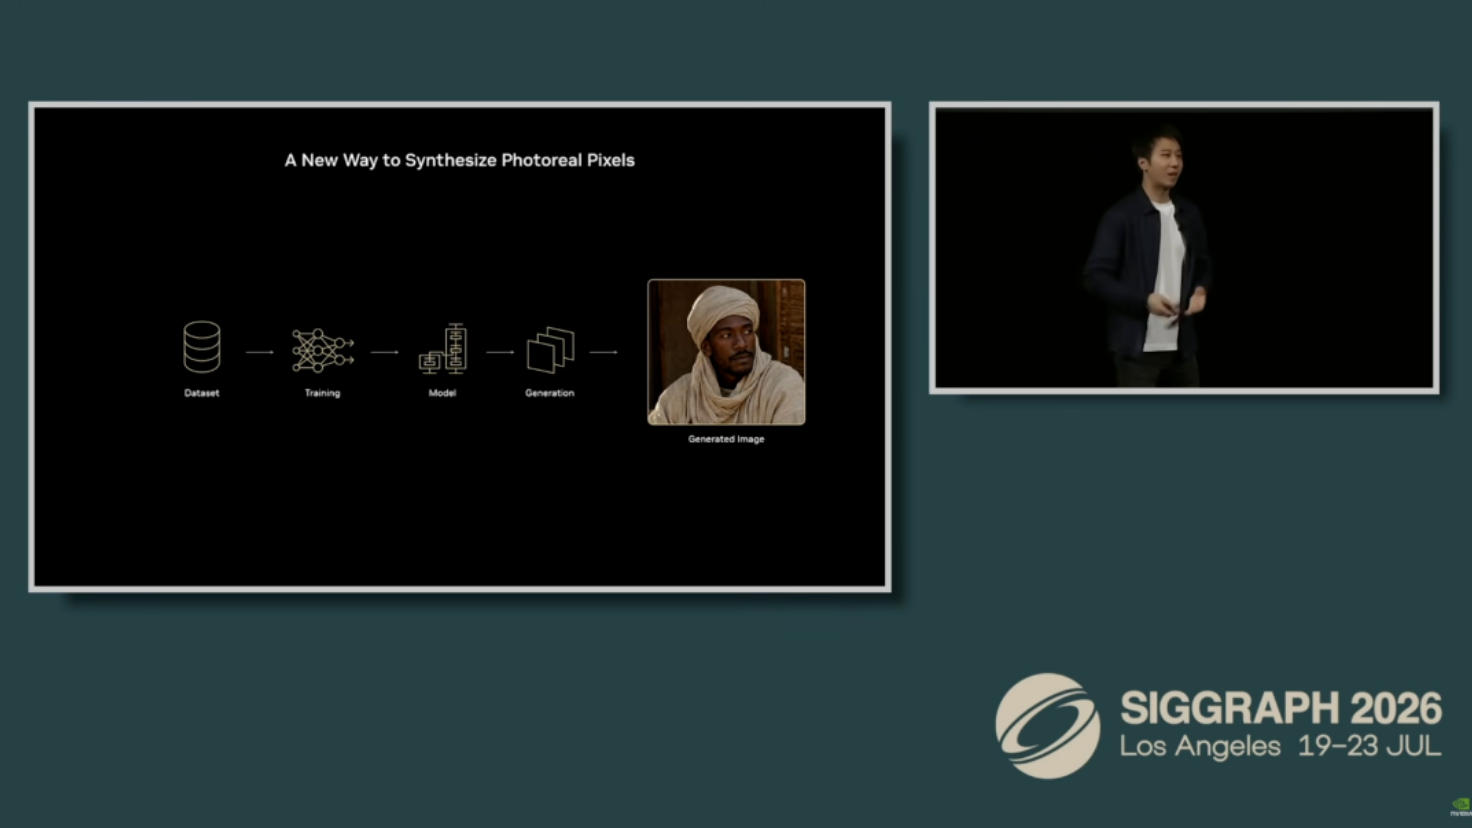Image resolution: width=1472 pixels, height=828 pixels.
Task: Click the 'Training' label
Action: [x=322, y=393]
